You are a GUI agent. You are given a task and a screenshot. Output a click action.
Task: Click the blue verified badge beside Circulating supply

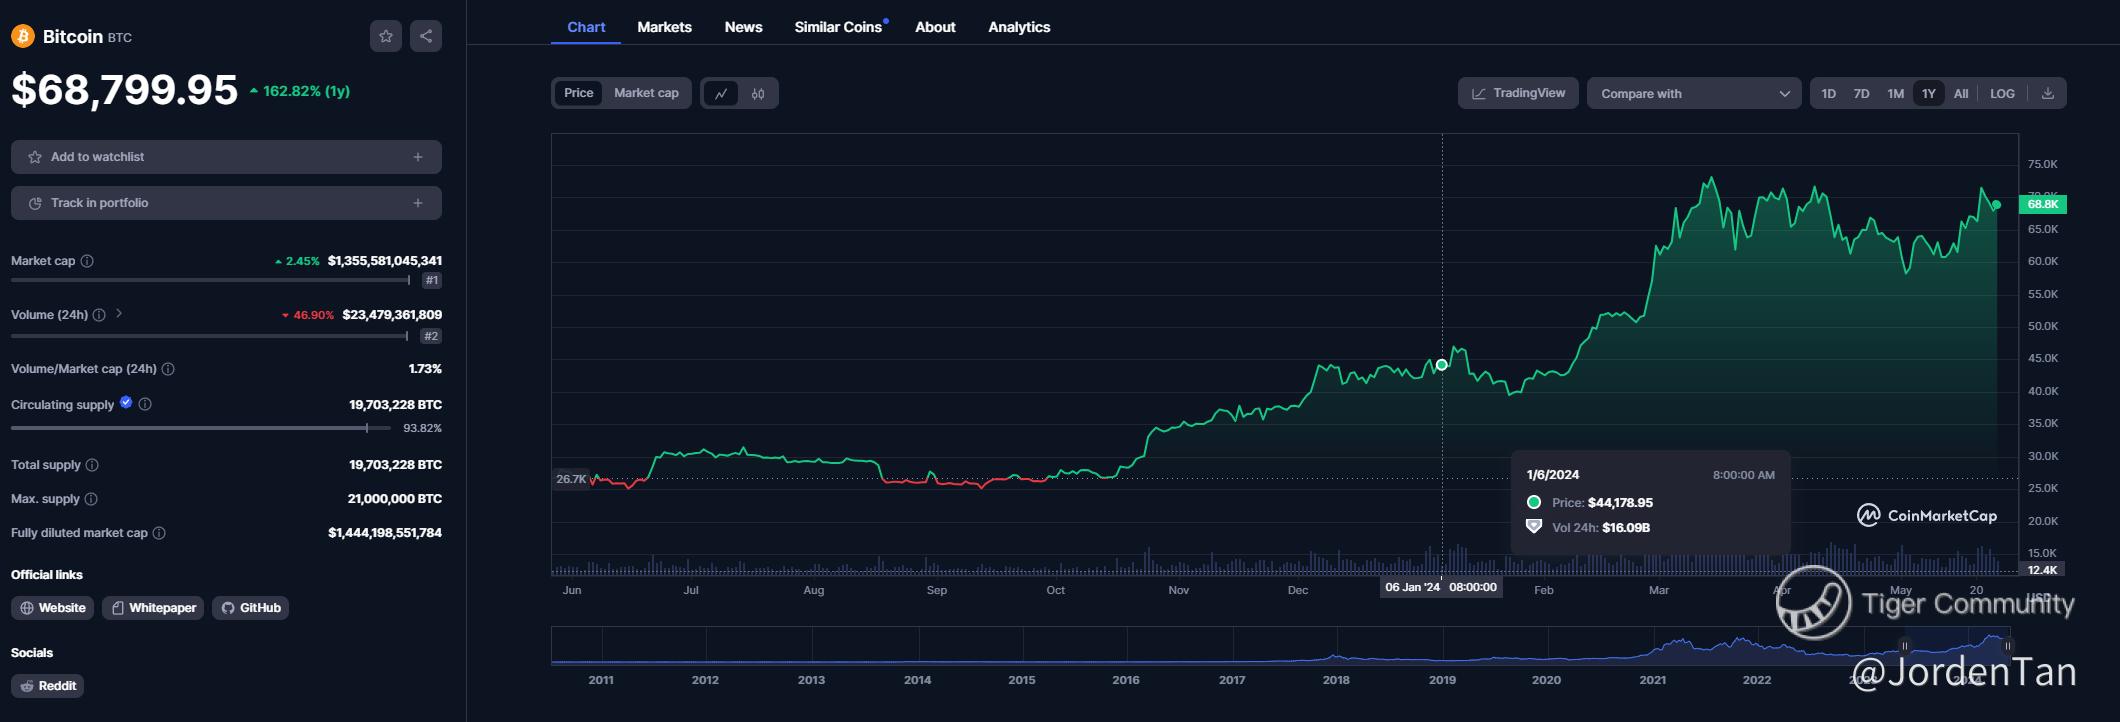tap(126, 403)
